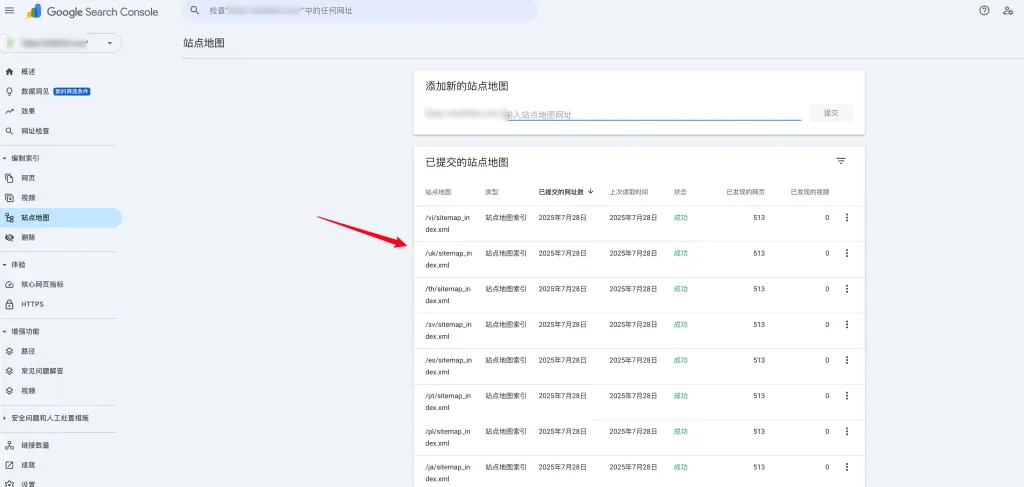Image resolution: width=1024 pixels, height=487 pixels.
Task: Click 513 discovered pages in /ja/ row
Action: (x=759, y=467)
